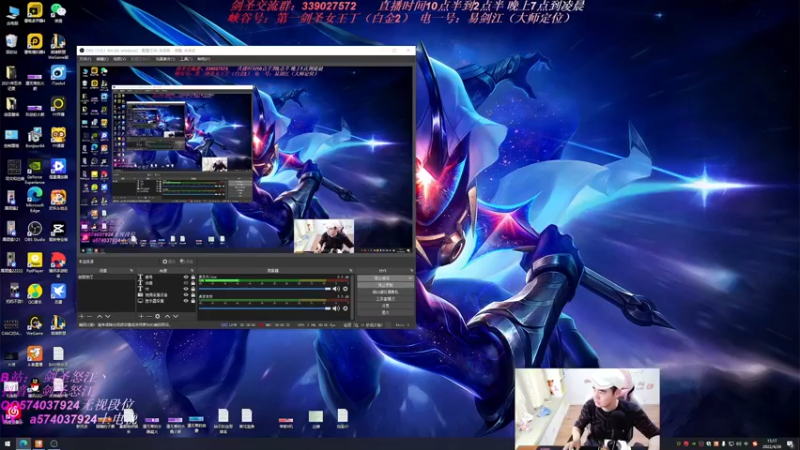Image resolution: width=800 pixels, height=450 pixels.
Task: Open Edge from the taskbar
Action: pyautogui.click(x=23, y=443)
